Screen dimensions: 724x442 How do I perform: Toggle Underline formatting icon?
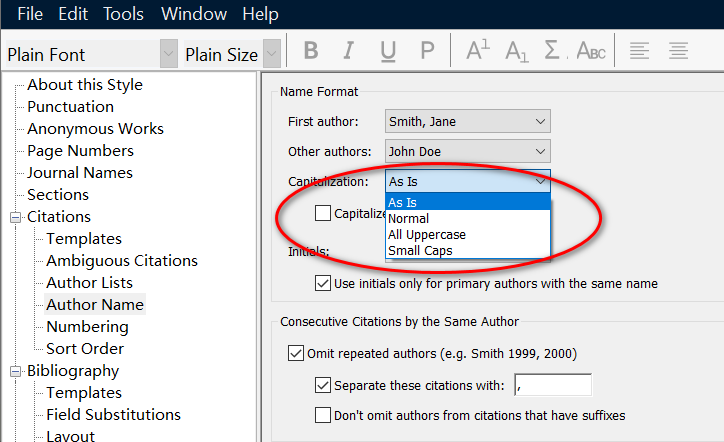click(x=388, y=51)
